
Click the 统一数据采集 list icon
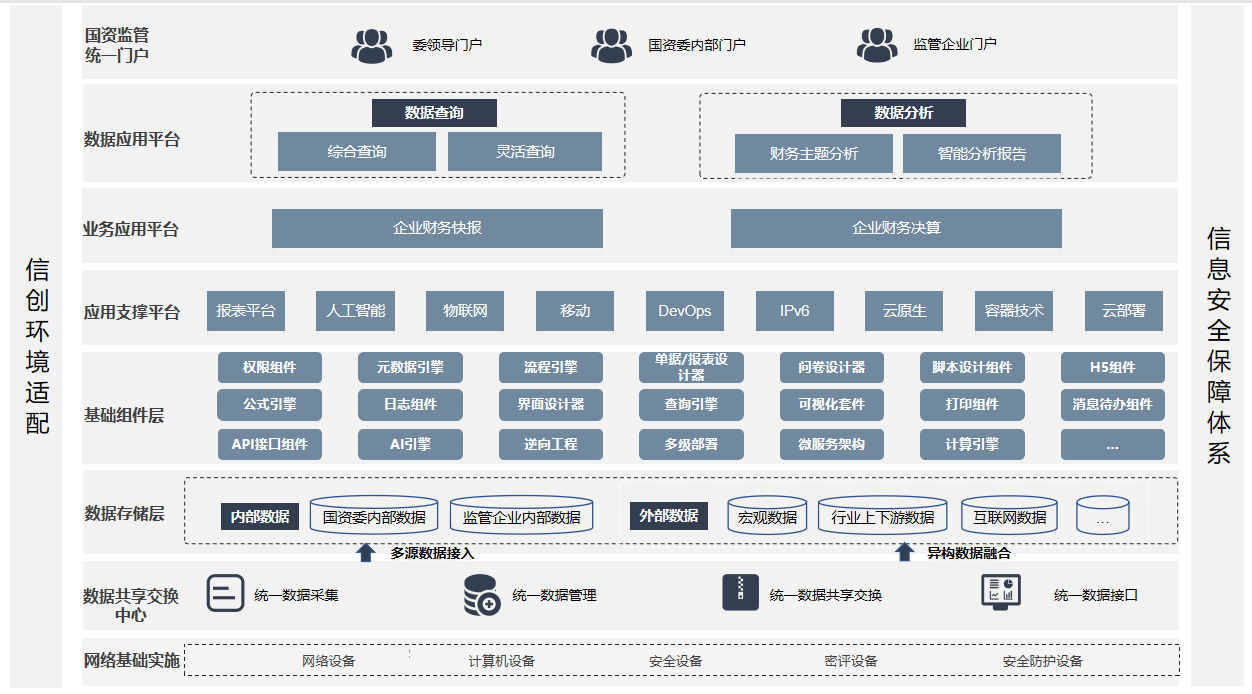[x=225, y=593]
